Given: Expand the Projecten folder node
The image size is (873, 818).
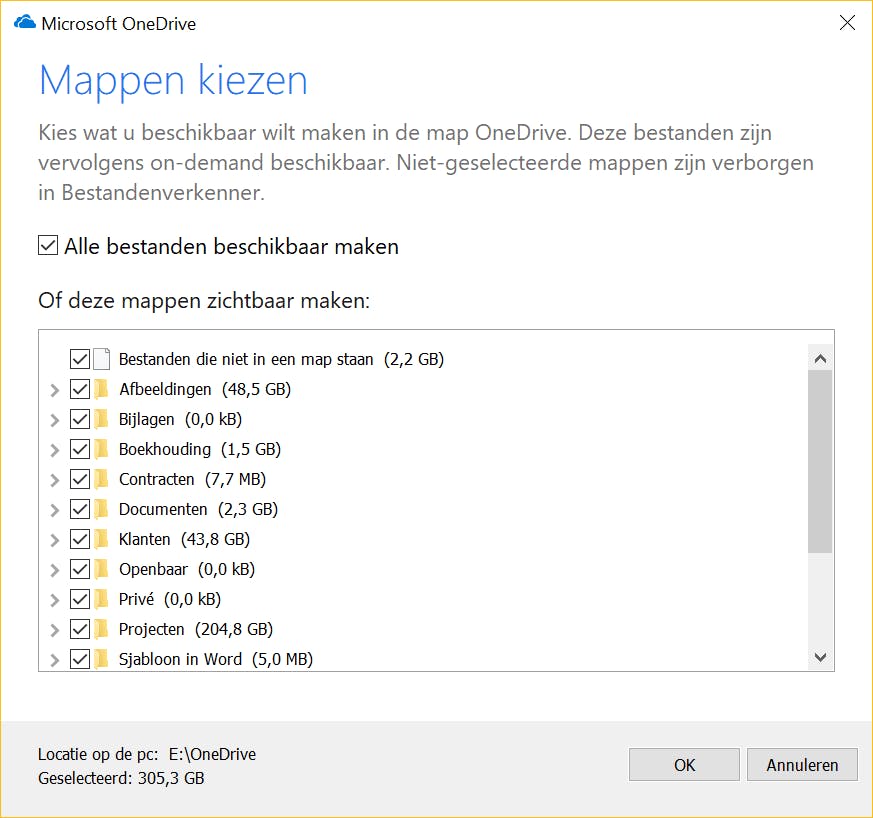Looking at the screenshot, I should coord(55,630).
